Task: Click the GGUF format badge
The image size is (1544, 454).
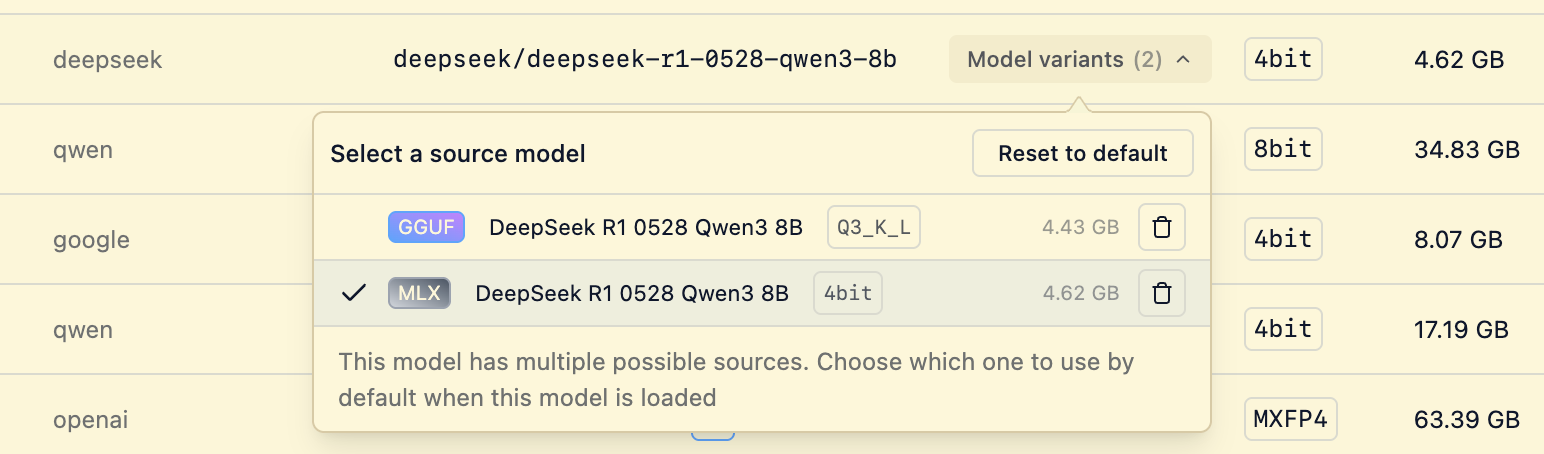Action: (x=427, y=228)
